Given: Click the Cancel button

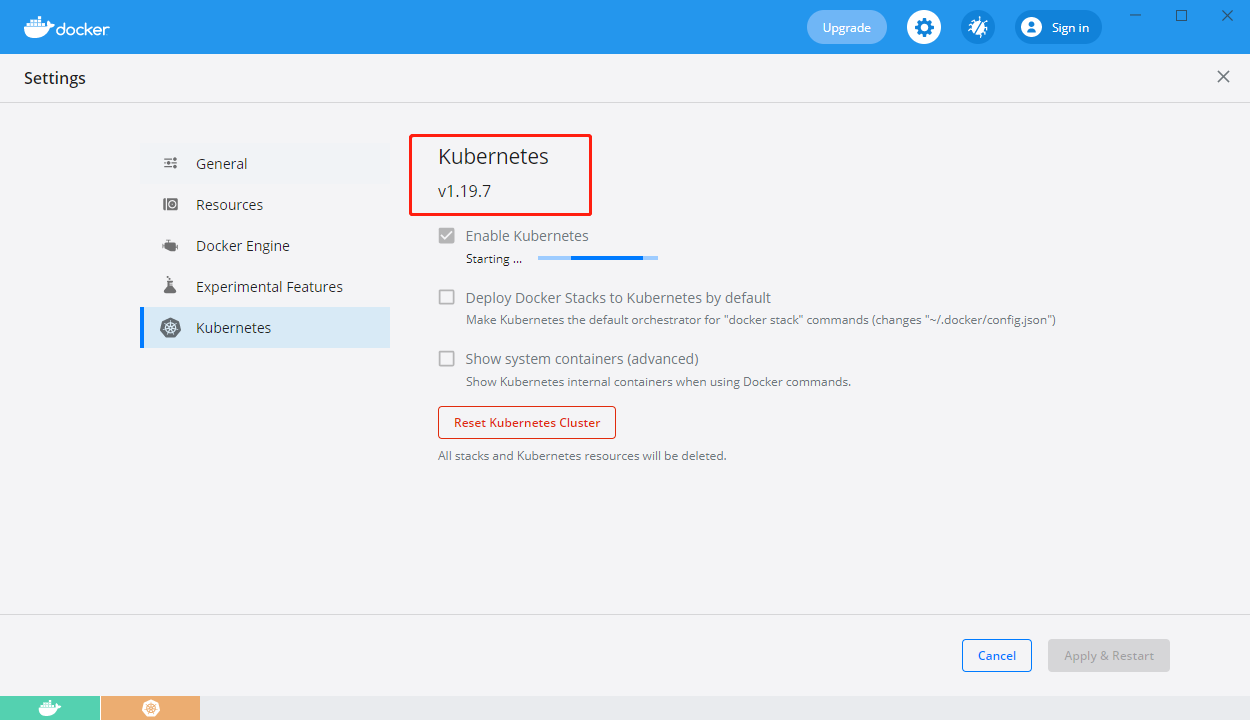Looking at the screenshot, I should click(996, 655).
